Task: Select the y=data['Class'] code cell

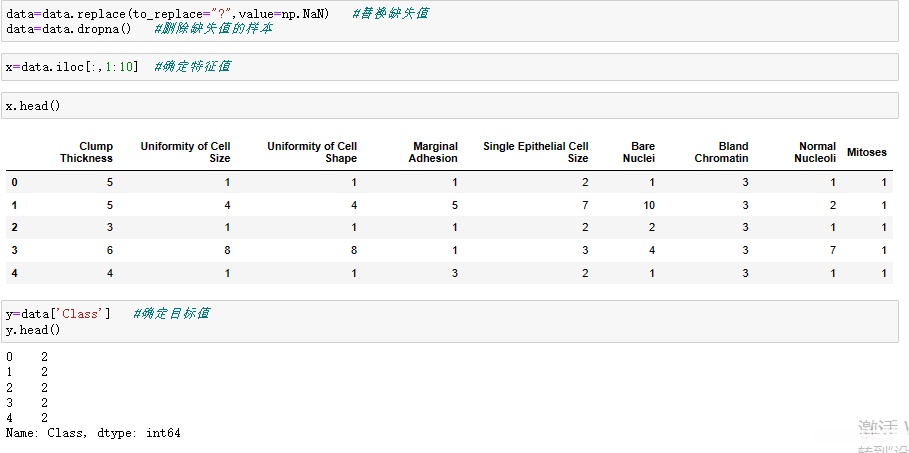Action: [x=450, y=321]
